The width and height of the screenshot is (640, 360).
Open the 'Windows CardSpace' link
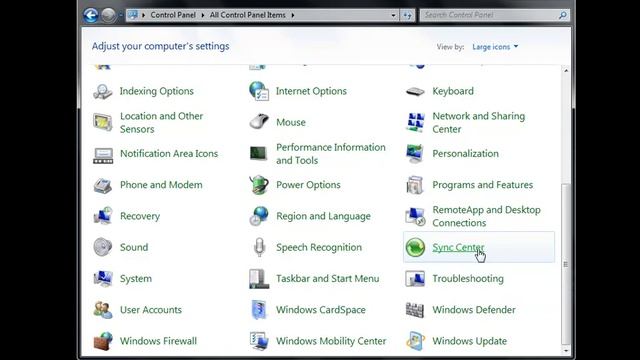[321, 310]
